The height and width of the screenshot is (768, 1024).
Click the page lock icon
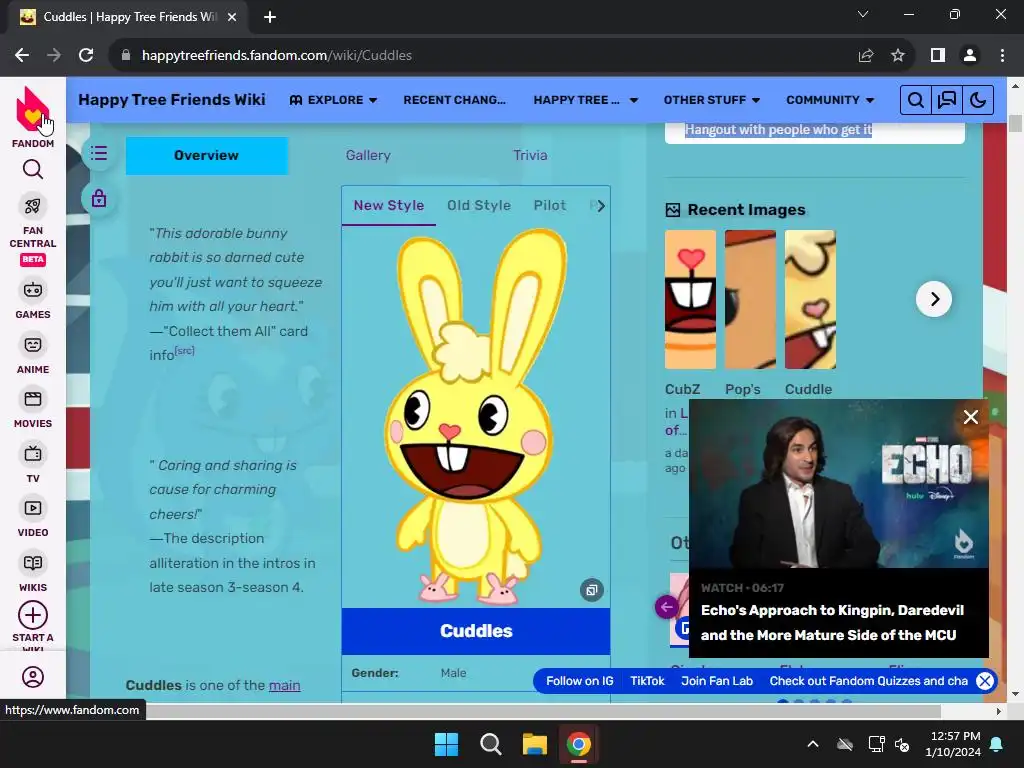[x=99, y=198]
